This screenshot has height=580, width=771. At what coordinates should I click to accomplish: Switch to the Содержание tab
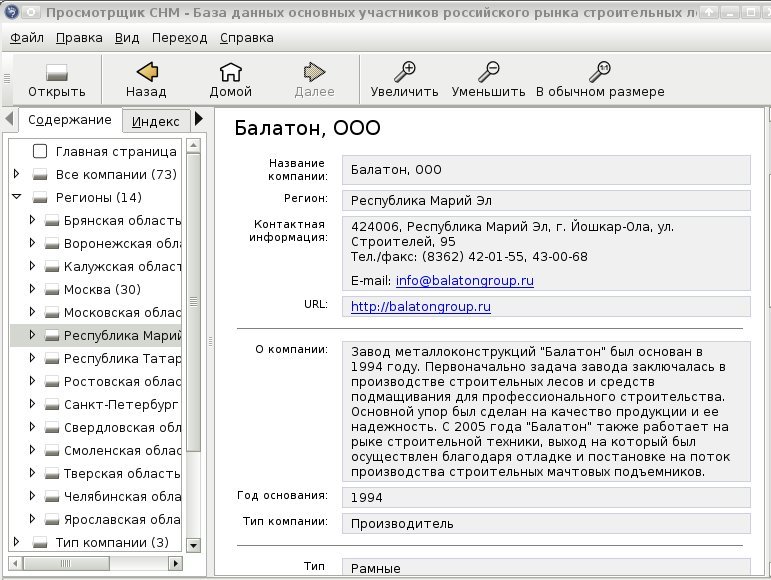(70, 120)
